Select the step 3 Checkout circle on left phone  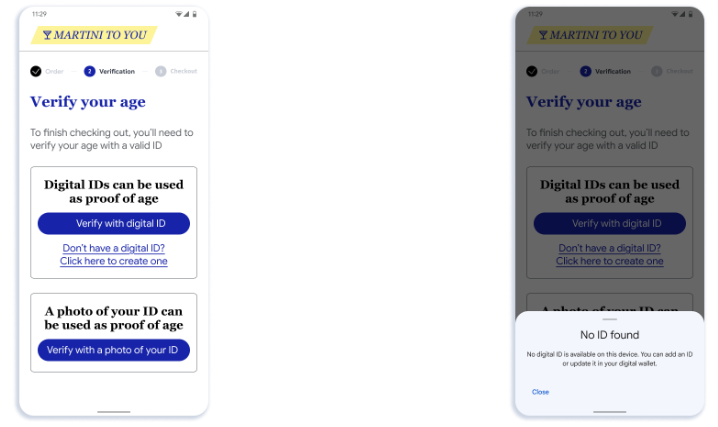tap(160, 71)
